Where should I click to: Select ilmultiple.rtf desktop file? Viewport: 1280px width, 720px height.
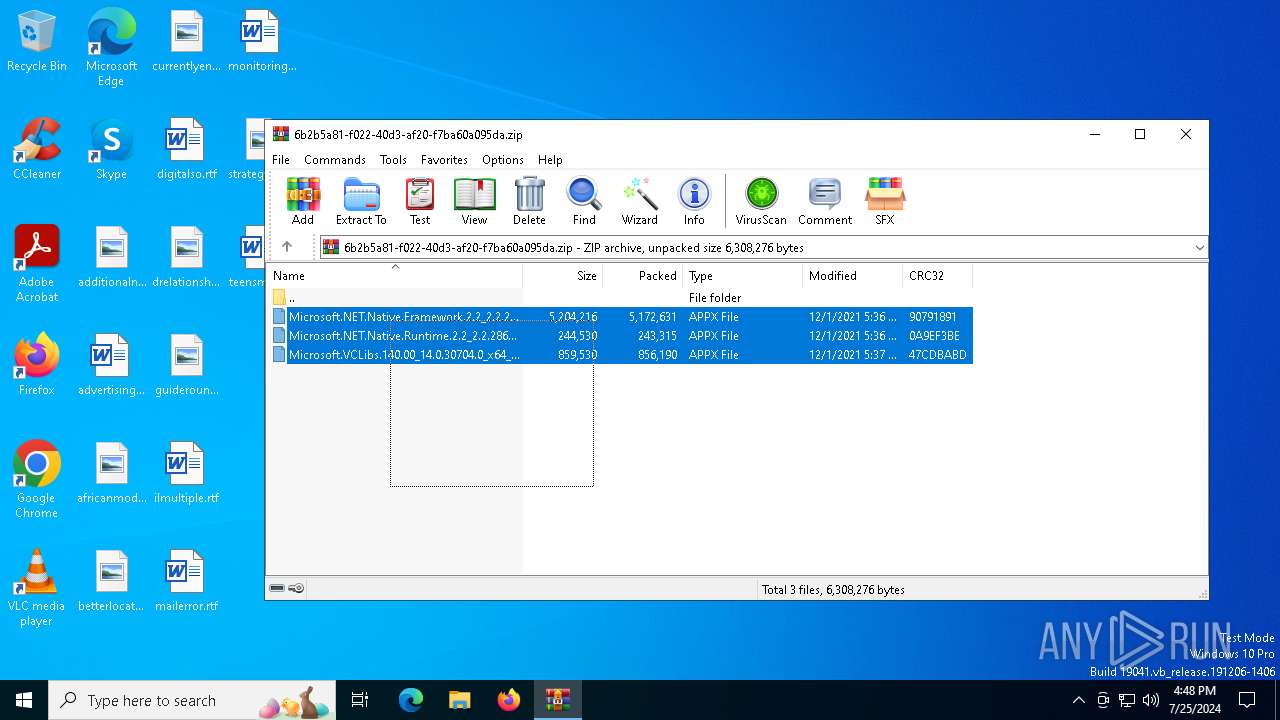click(x=186, y=473)
